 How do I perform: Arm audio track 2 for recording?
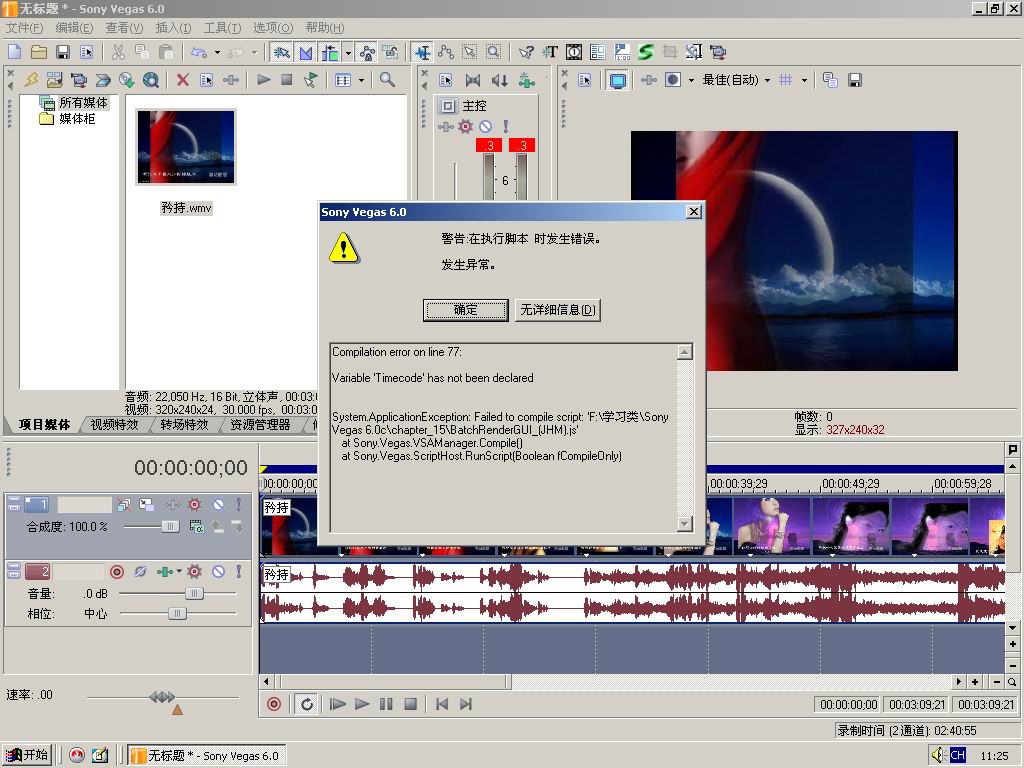pyautogui.click(x=117, y=572)
